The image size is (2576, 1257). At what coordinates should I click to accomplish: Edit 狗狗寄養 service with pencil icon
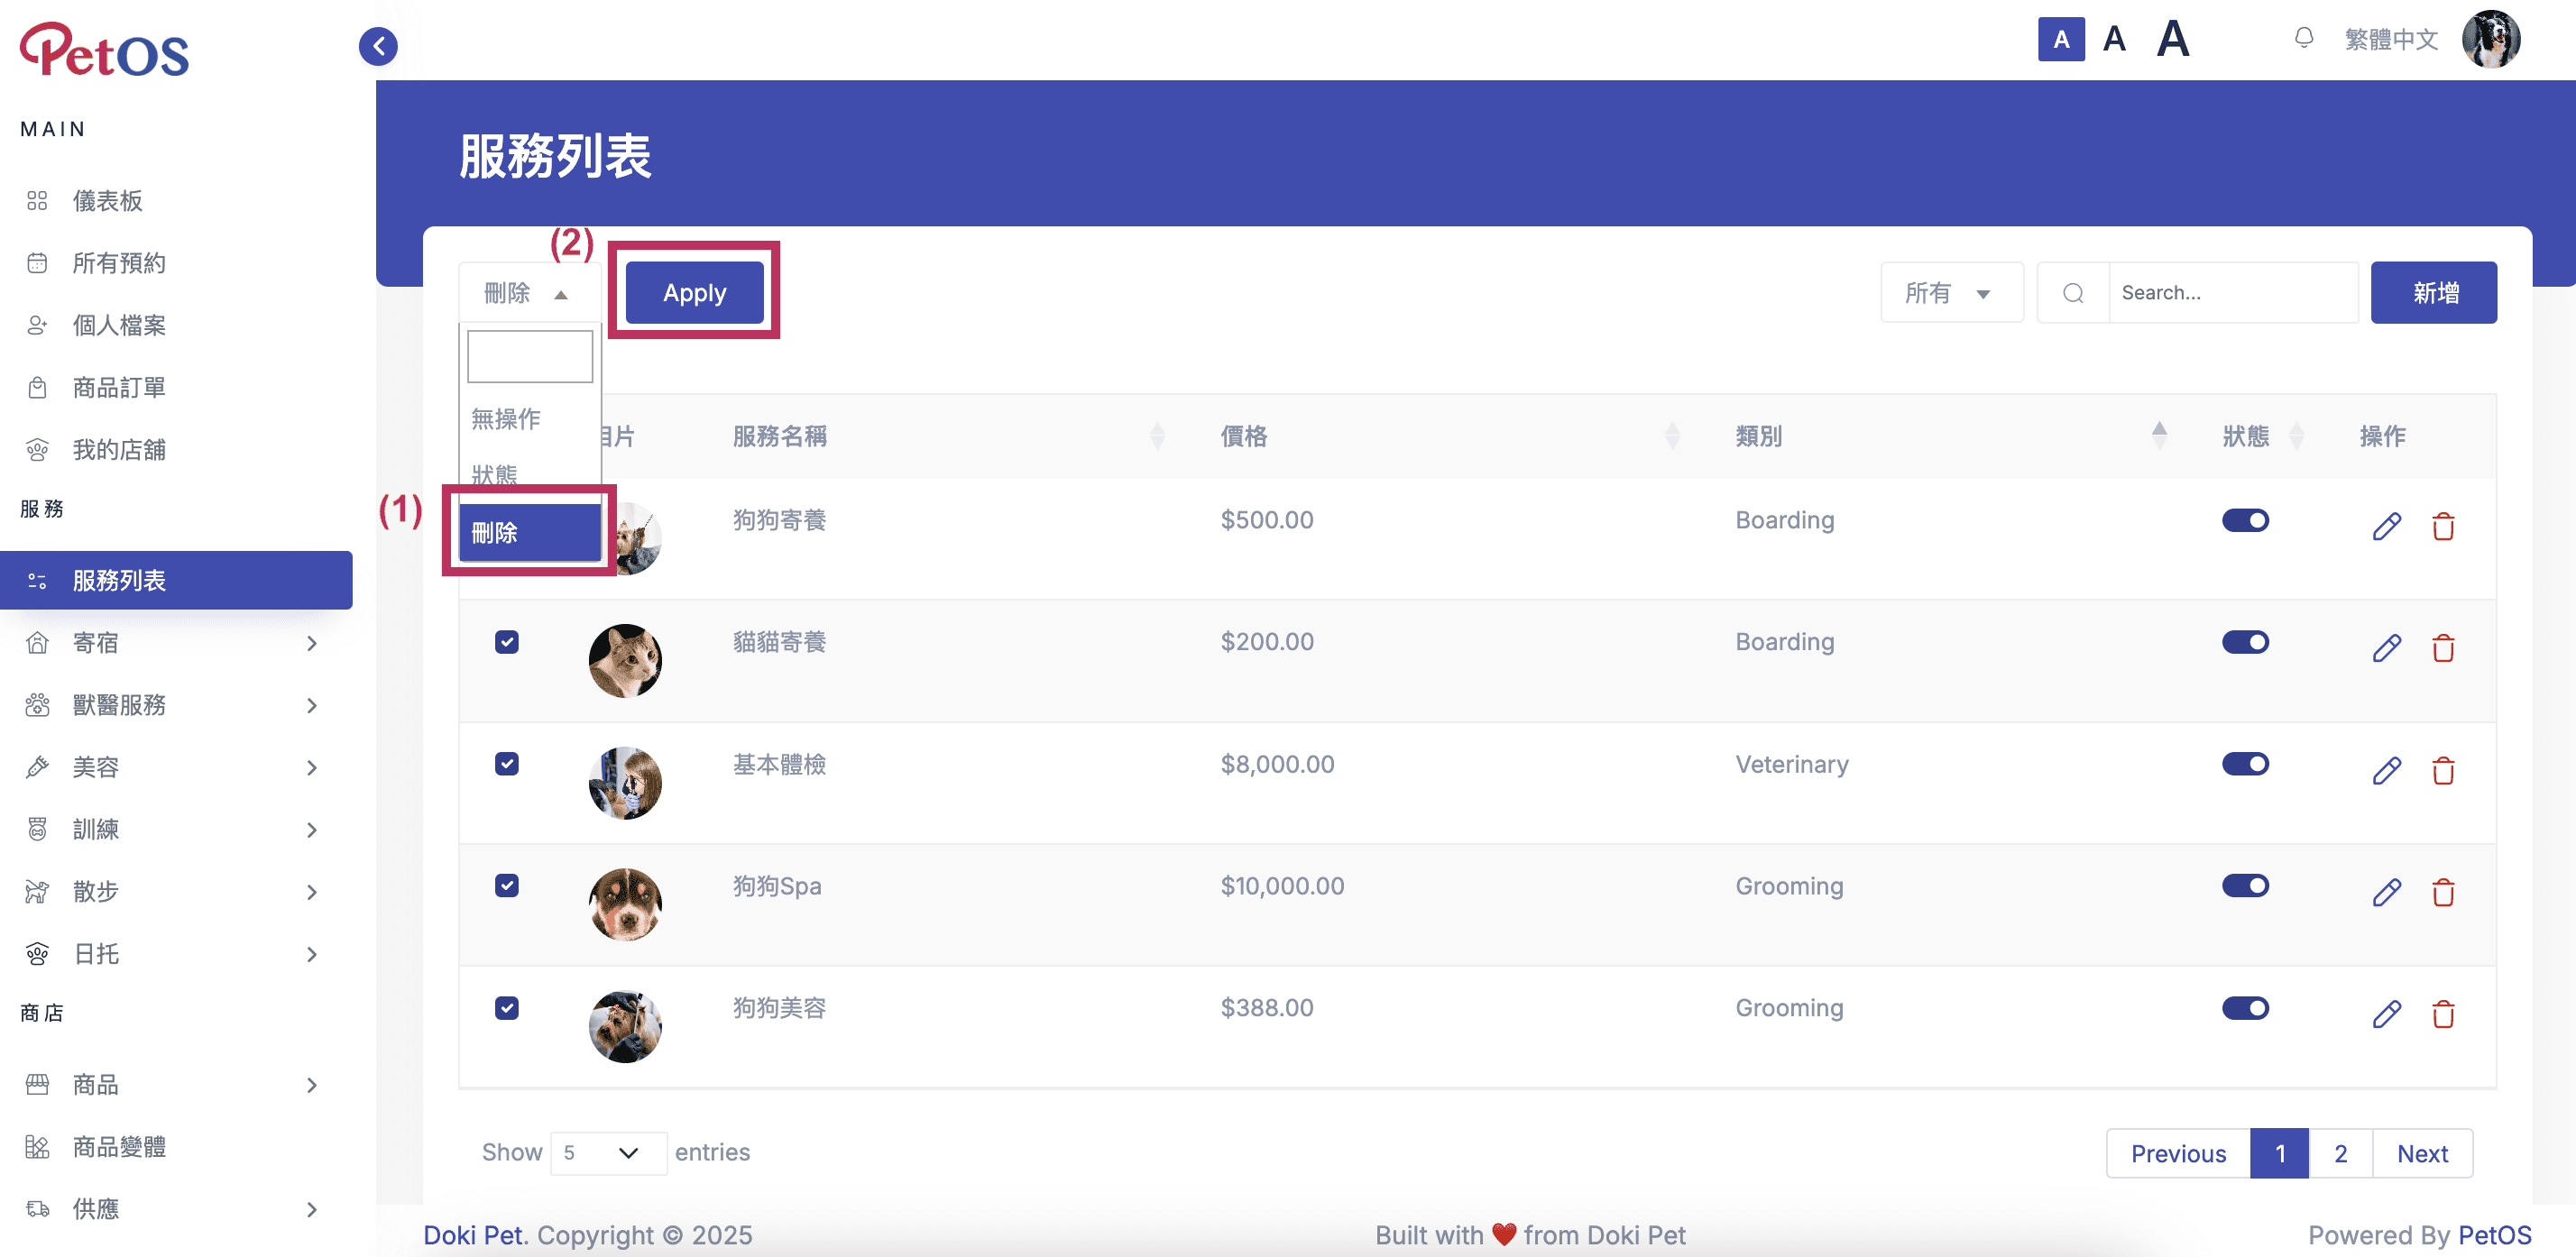tap(2386, 526)
